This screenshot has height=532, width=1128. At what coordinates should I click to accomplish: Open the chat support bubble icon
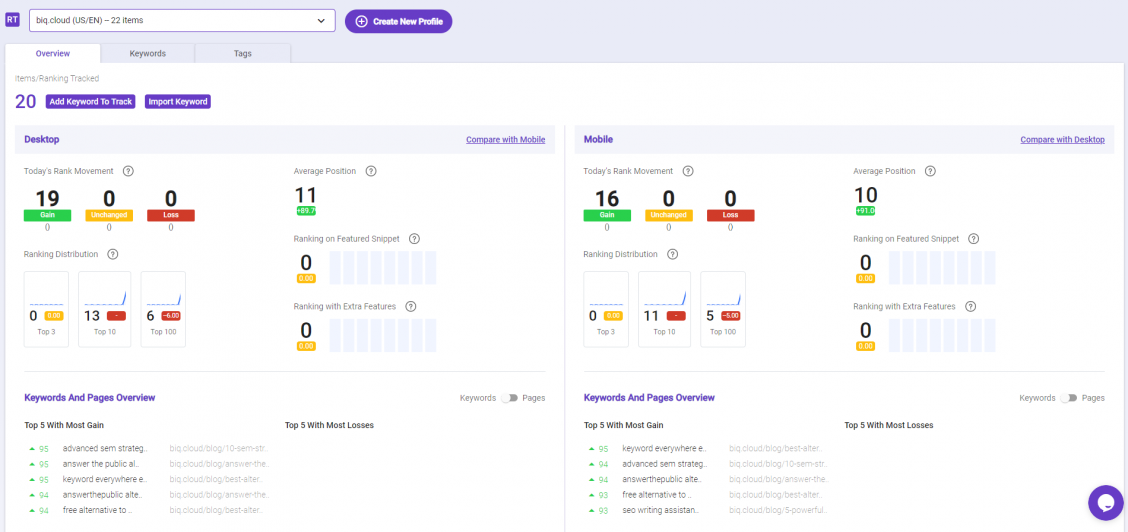[x=1106, y=503]
